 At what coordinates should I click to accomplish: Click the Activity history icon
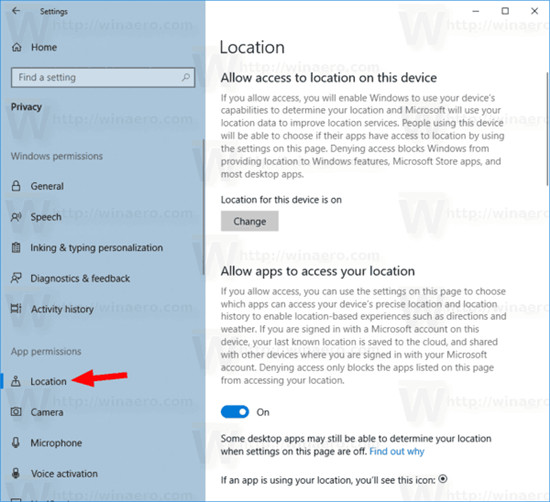[x=16, y=309]
